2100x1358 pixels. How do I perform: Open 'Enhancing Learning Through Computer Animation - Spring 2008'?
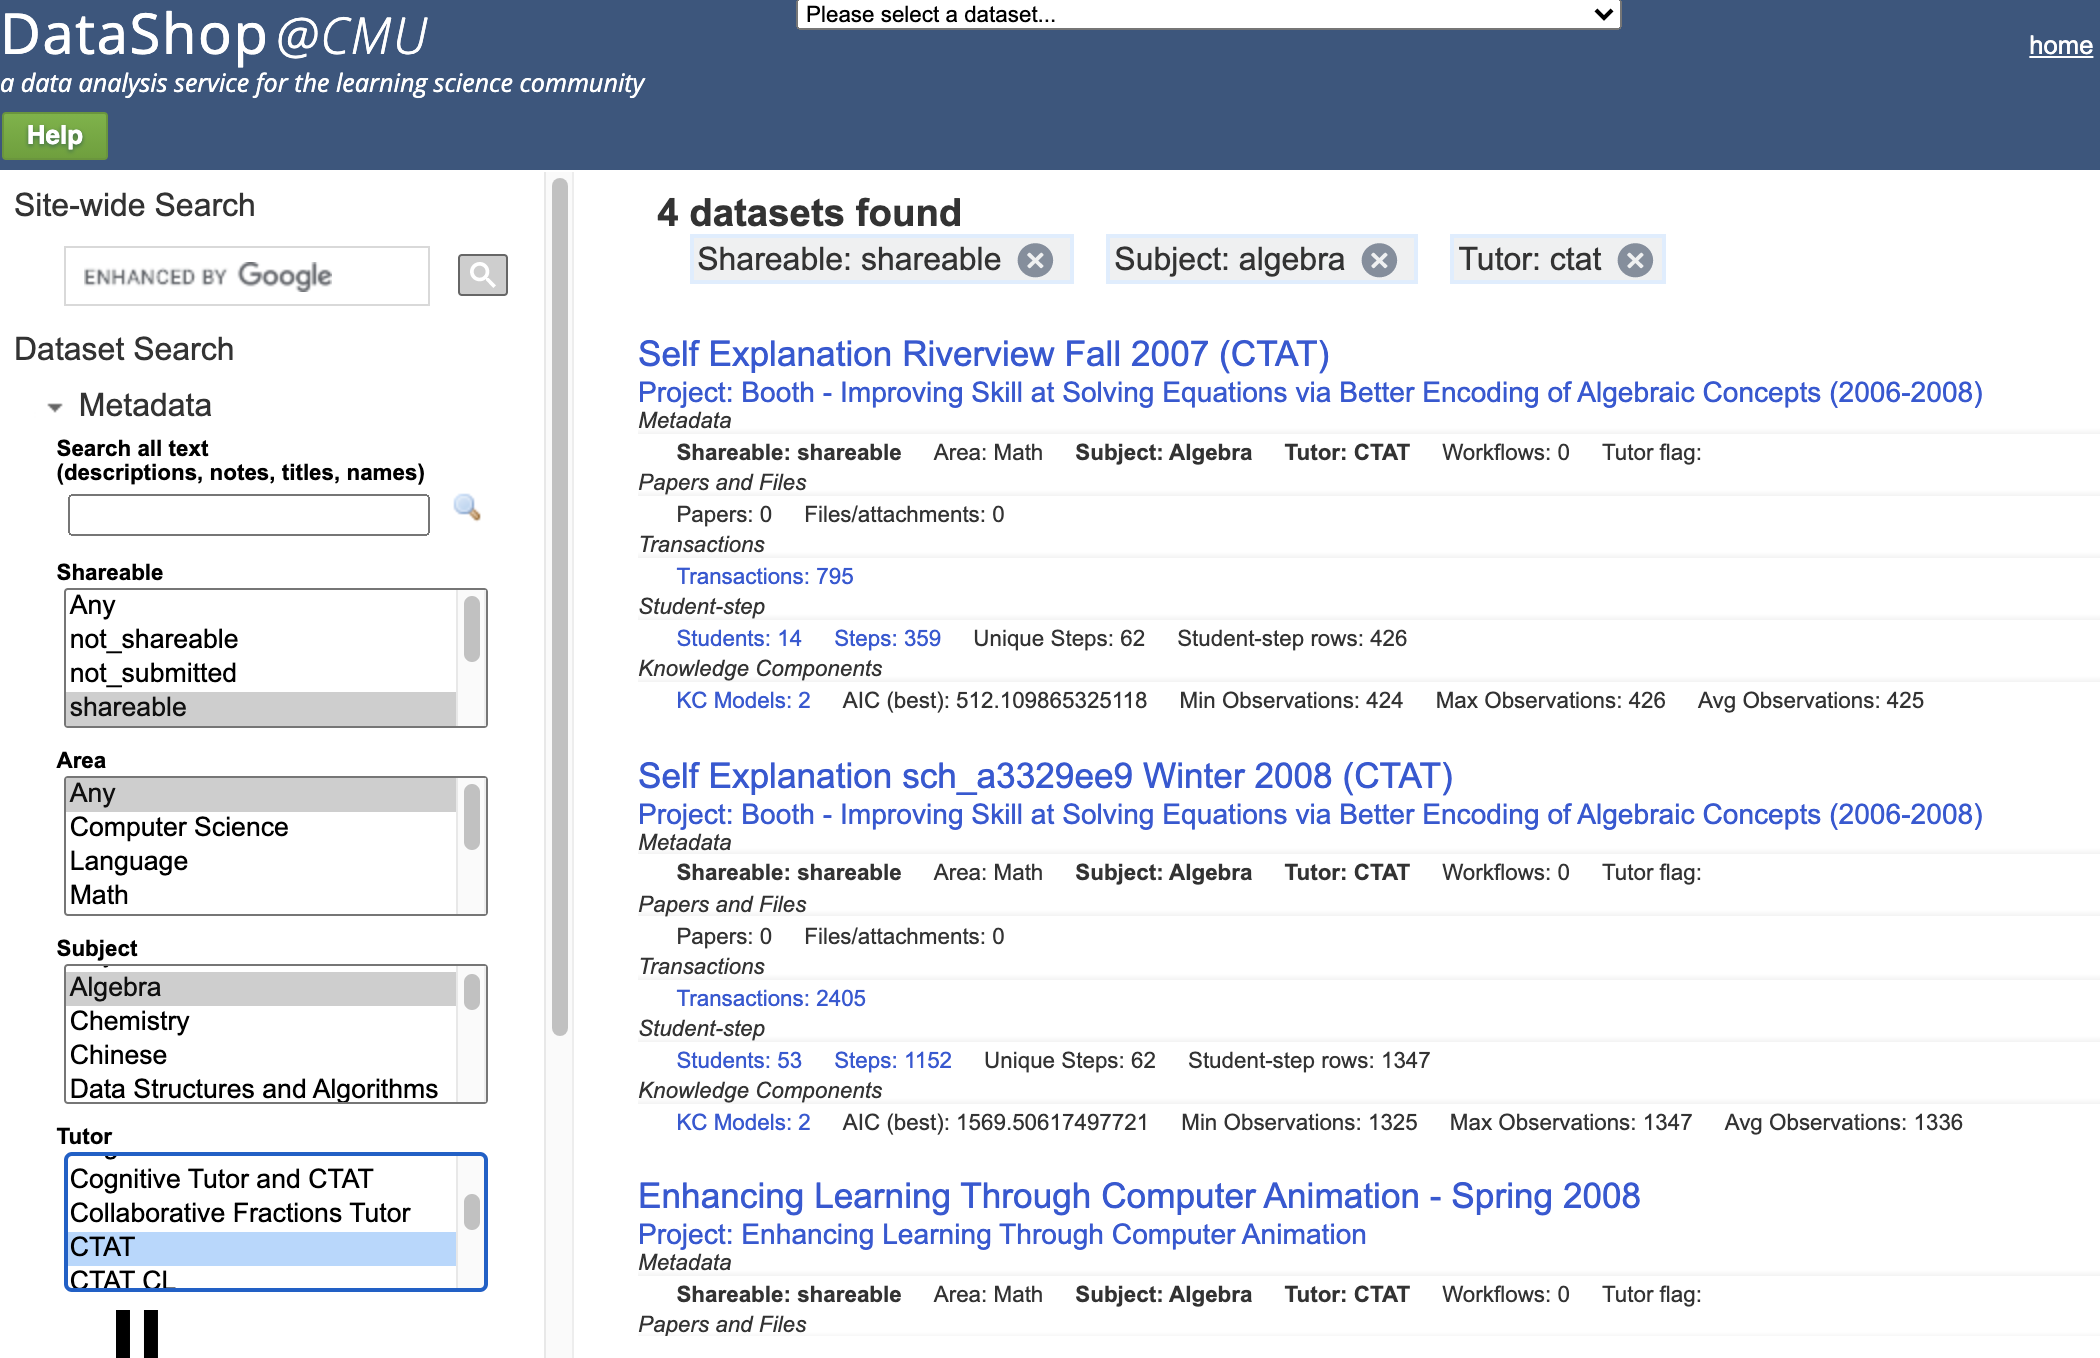pos(1139,1197)
